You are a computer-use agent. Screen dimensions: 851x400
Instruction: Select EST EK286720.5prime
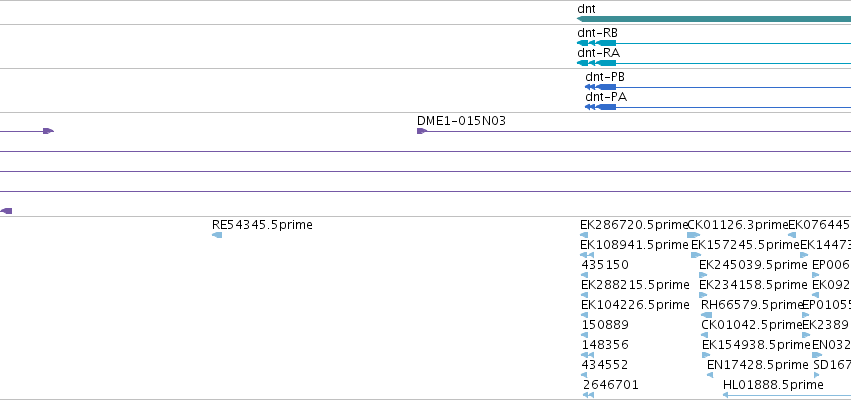[x=633, y=225]
